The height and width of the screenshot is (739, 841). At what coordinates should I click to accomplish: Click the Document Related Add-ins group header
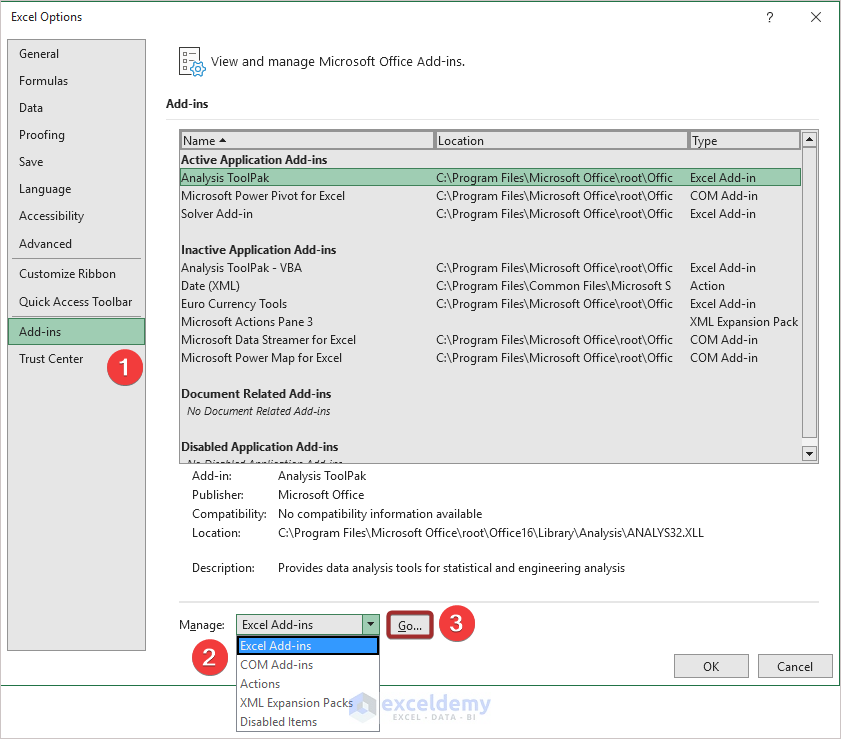click(256, 394)
